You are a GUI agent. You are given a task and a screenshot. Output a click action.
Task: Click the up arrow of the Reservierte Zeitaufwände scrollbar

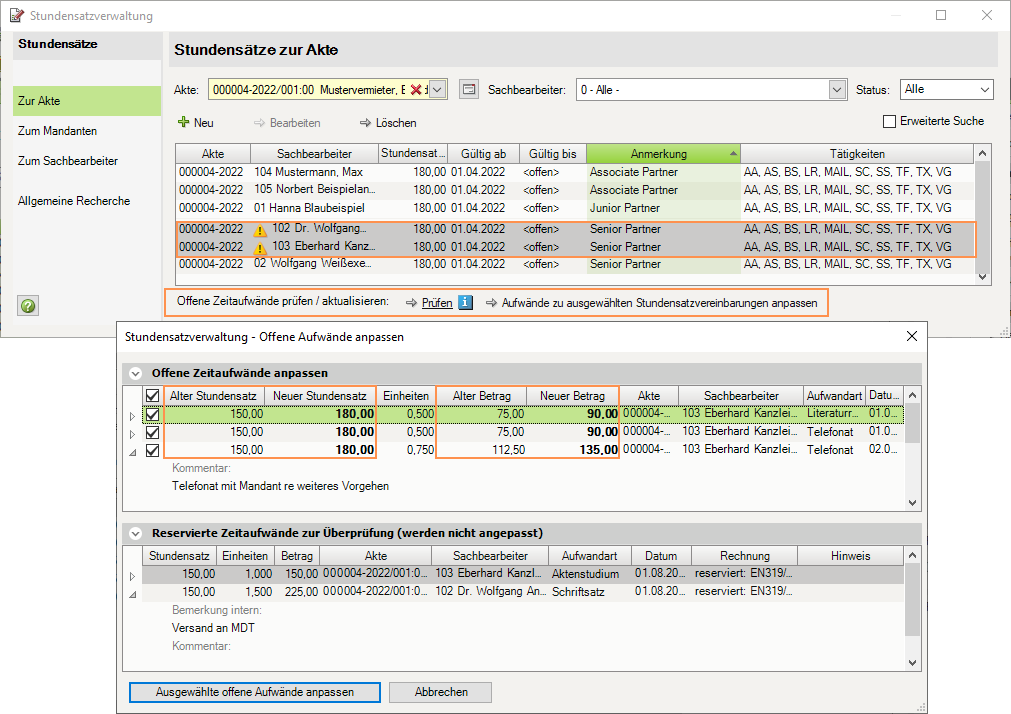[912, 555]
